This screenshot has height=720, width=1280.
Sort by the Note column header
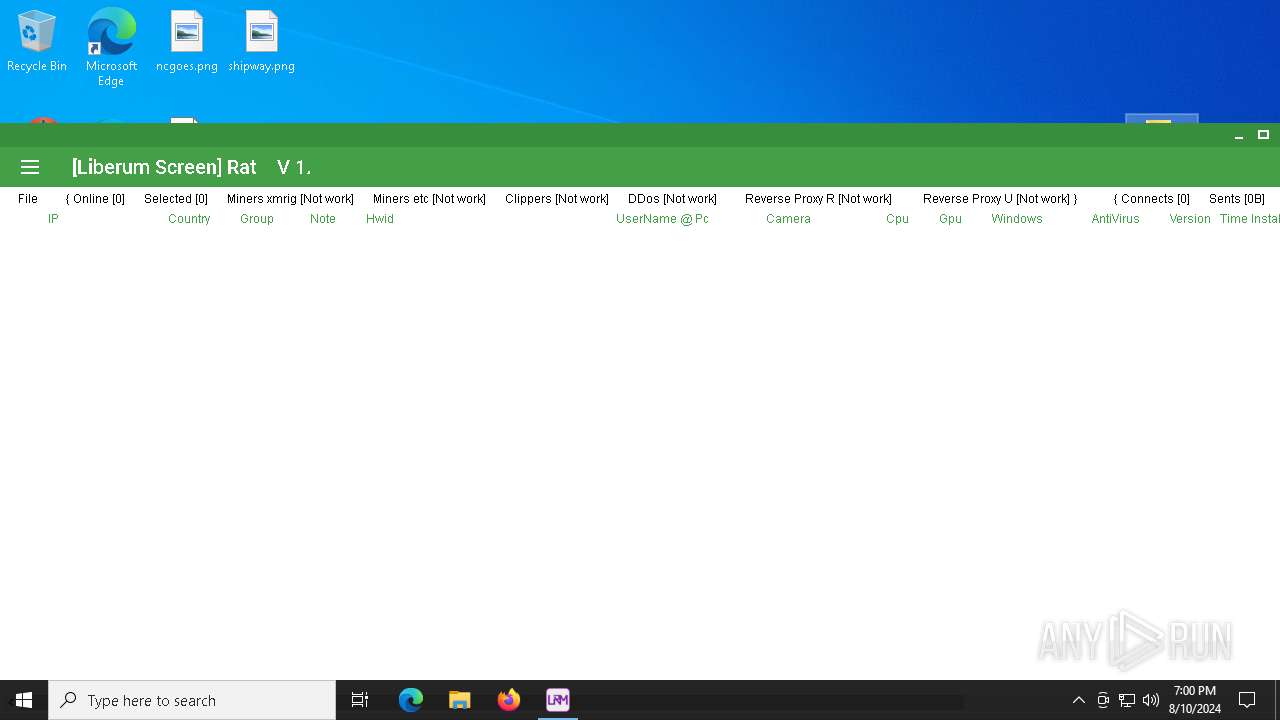323,219
